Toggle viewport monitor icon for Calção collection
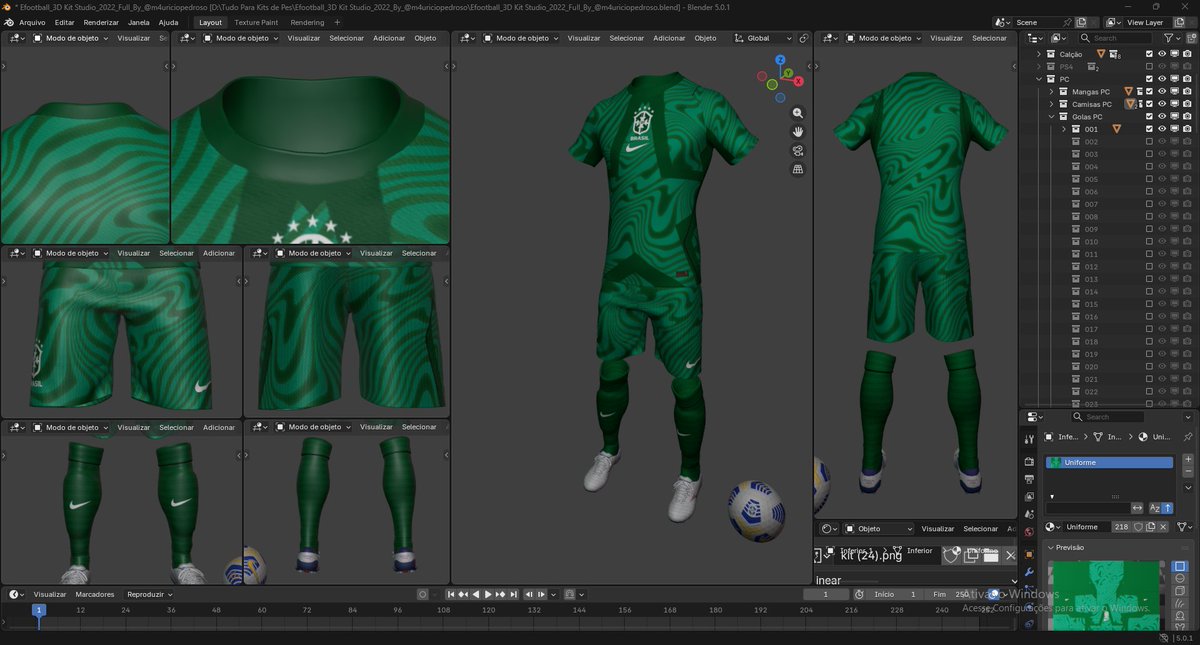This screenshot has height=645, width=1200. (1175, 54)
